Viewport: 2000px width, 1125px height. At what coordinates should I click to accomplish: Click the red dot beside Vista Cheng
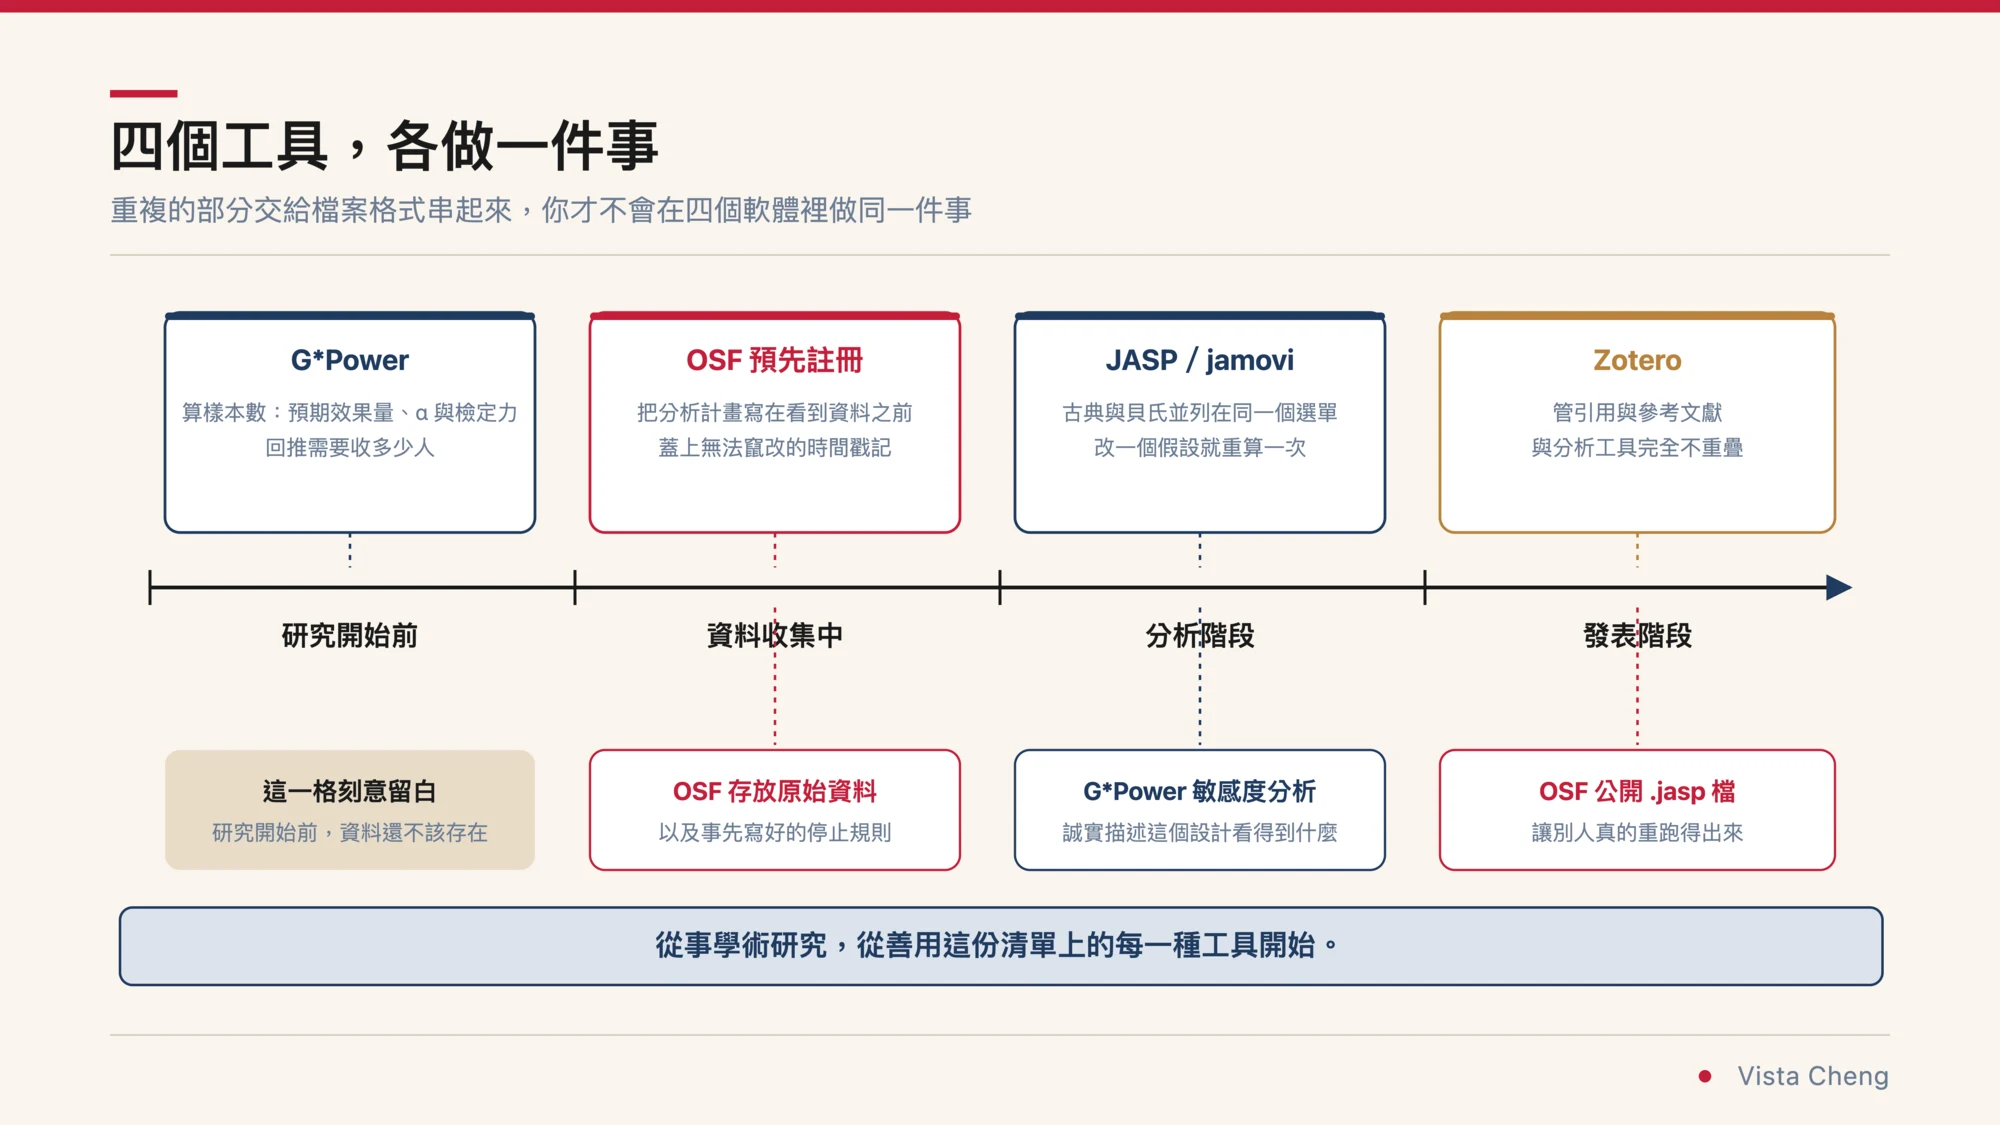point(1705,1076)
